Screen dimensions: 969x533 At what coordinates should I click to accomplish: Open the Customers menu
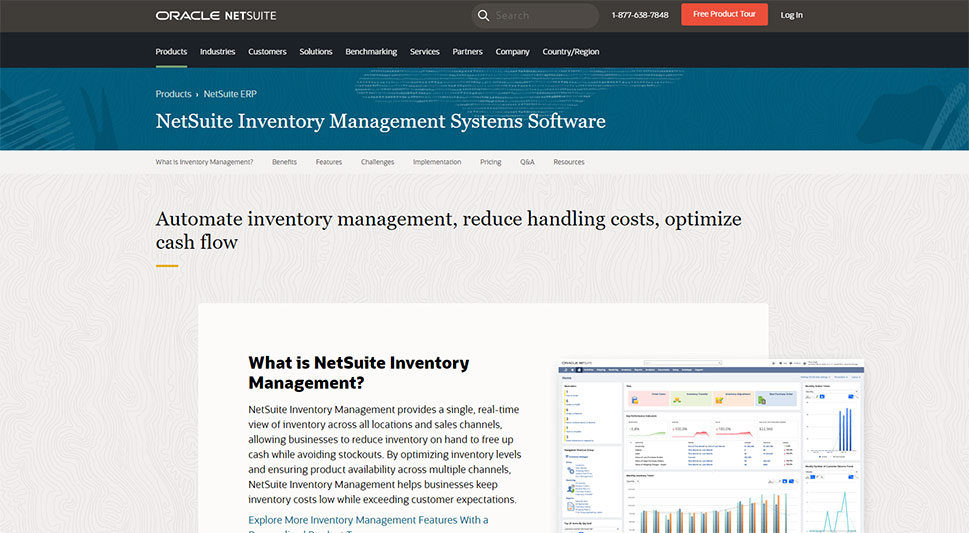point(267,52)
